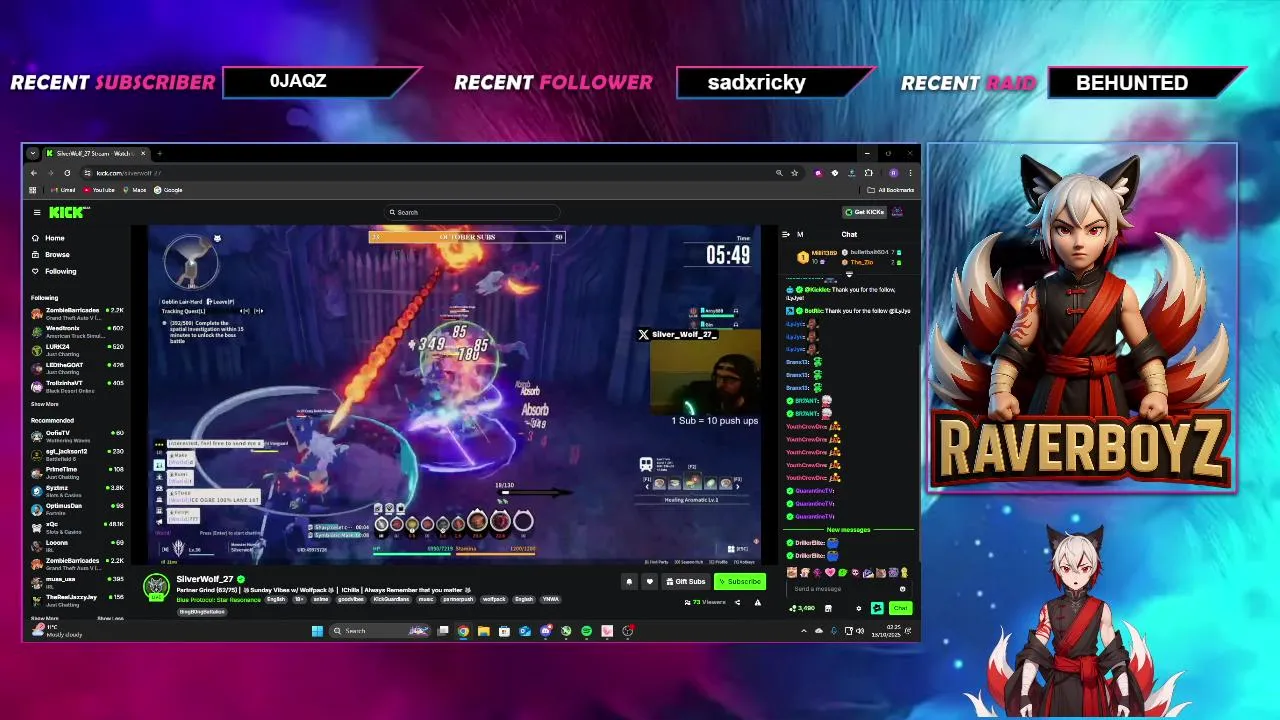Click the pink heart quick emote
Viewport: 1280px width, 720px height.
click(830, 573)
